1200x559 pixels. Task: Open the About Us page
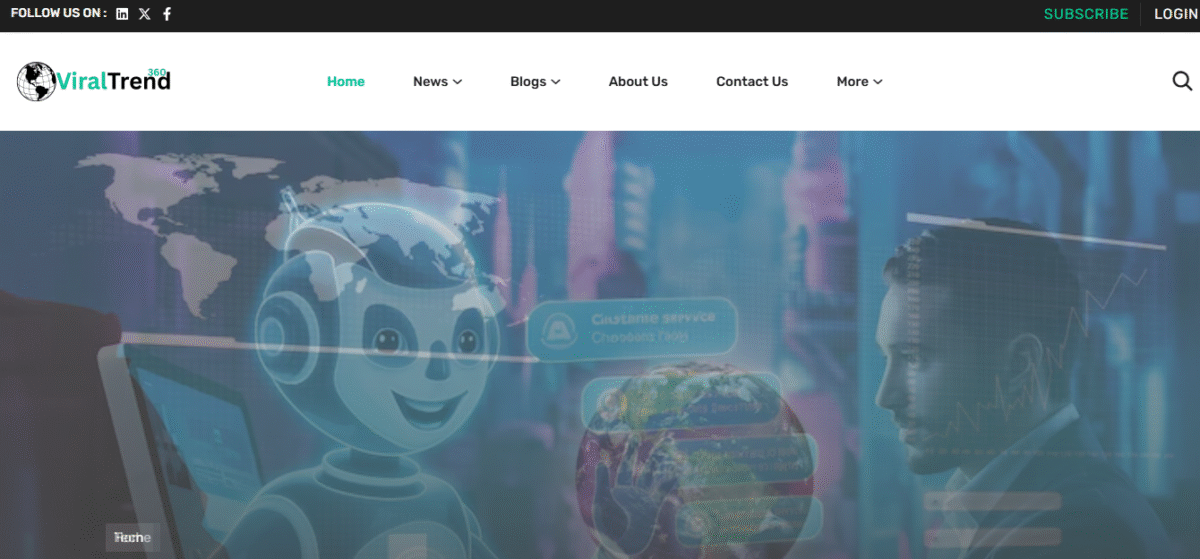(638, 82)
